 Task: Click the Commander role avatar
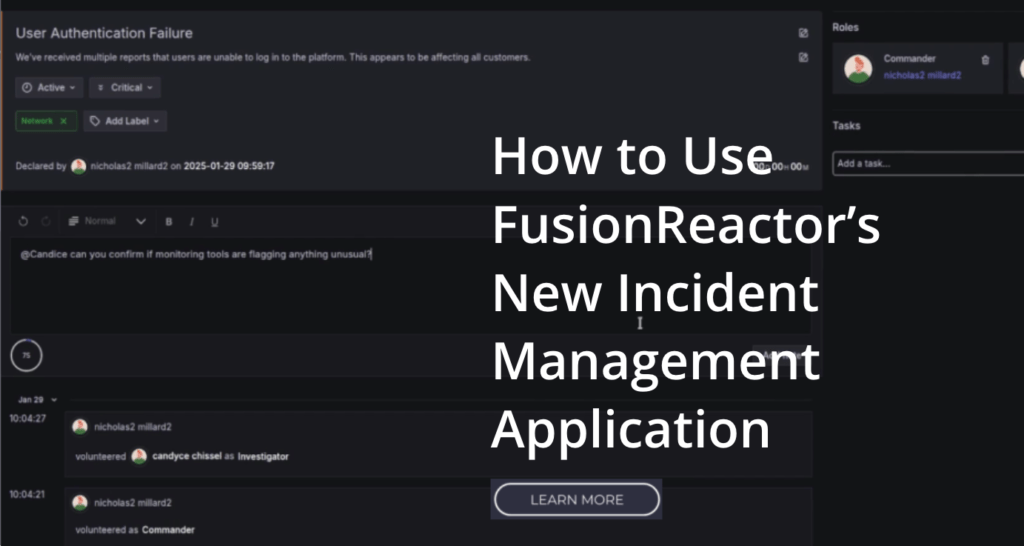coord(858,68)
